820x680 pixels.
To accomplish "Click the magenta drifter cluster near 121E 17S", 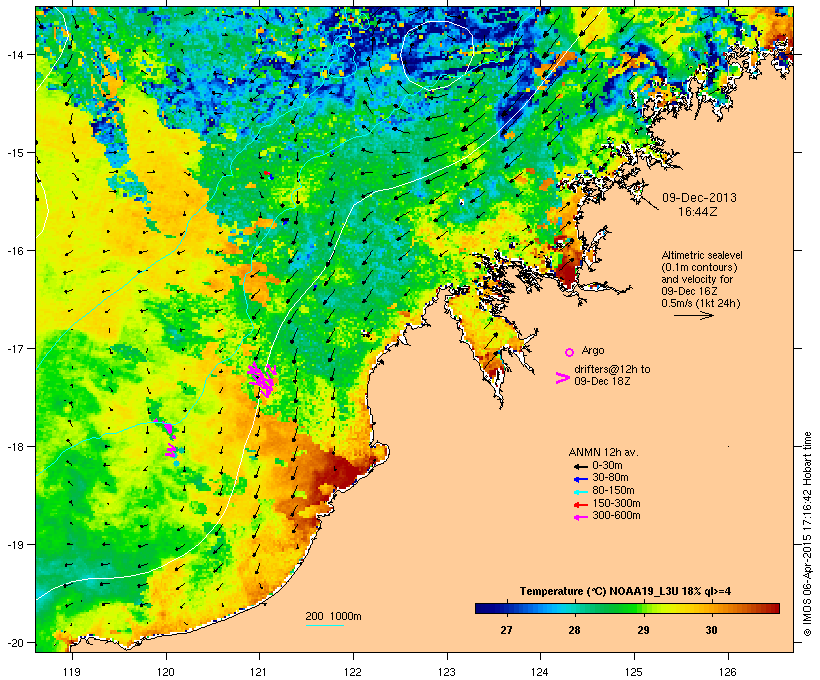I will (x=262, y=379).
